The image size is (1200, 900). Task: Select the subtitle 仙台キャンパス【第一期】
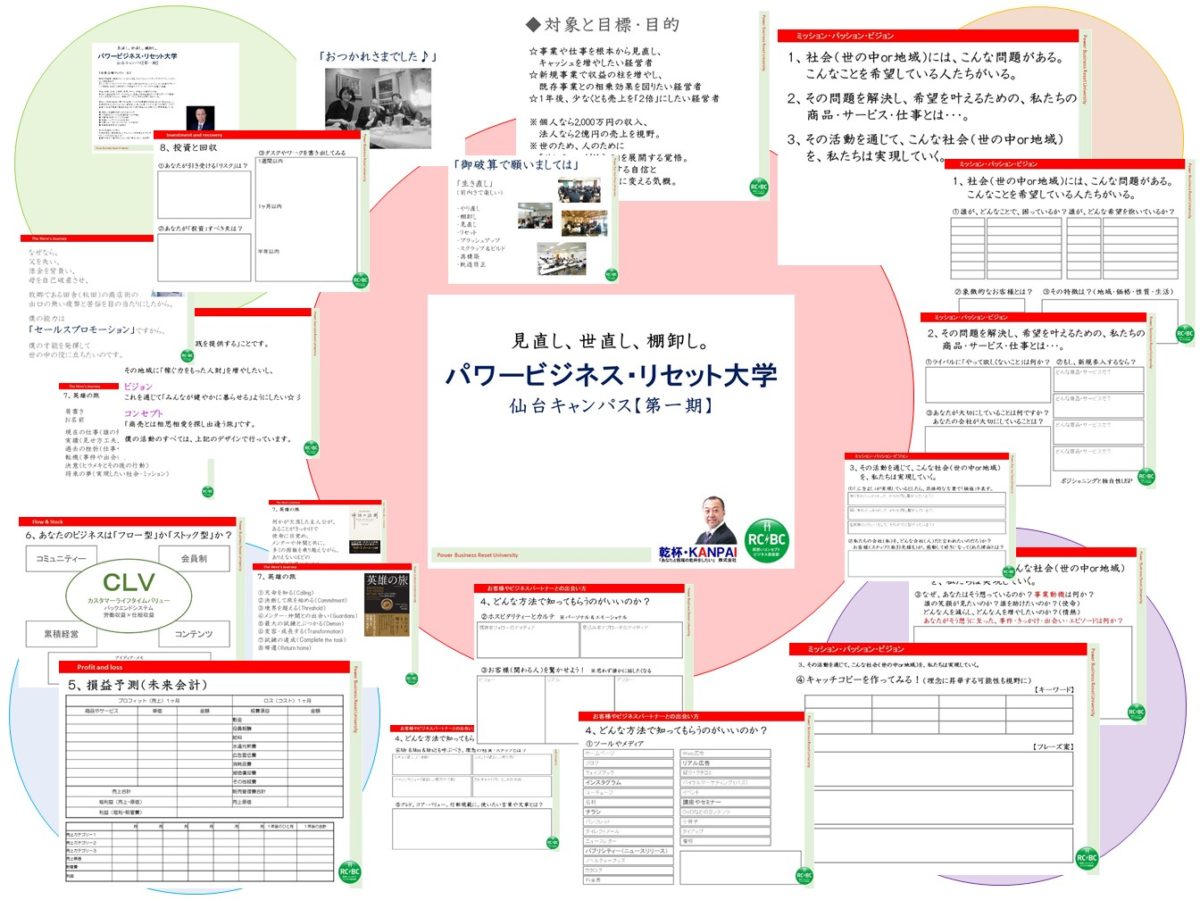[x=611, y=408]
